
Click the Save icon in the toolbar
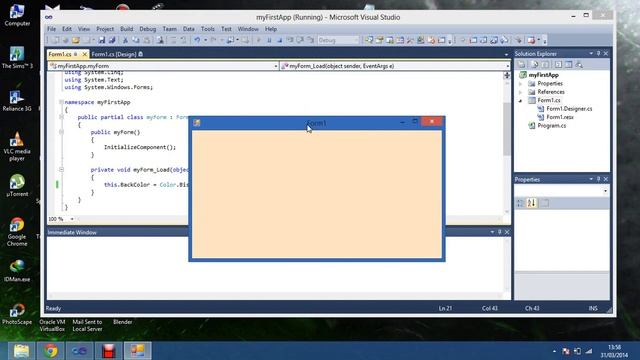tap(102, 40)
